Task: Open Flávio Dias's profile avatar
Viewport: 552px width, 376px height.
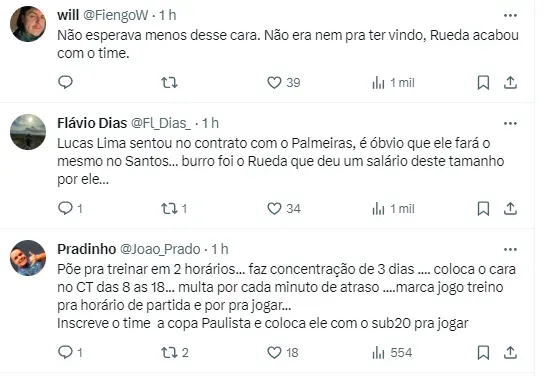Action: click(28, 132)
